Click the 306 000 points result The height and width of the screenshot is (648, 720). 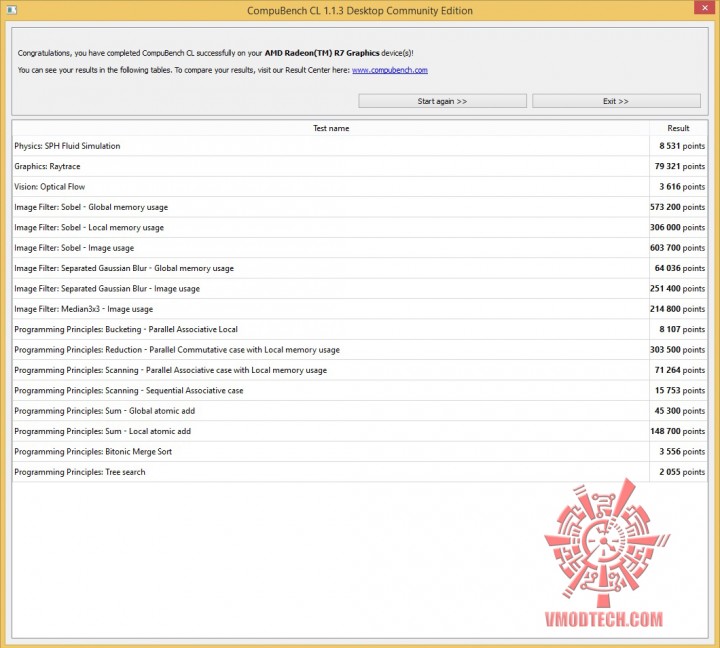677,227
